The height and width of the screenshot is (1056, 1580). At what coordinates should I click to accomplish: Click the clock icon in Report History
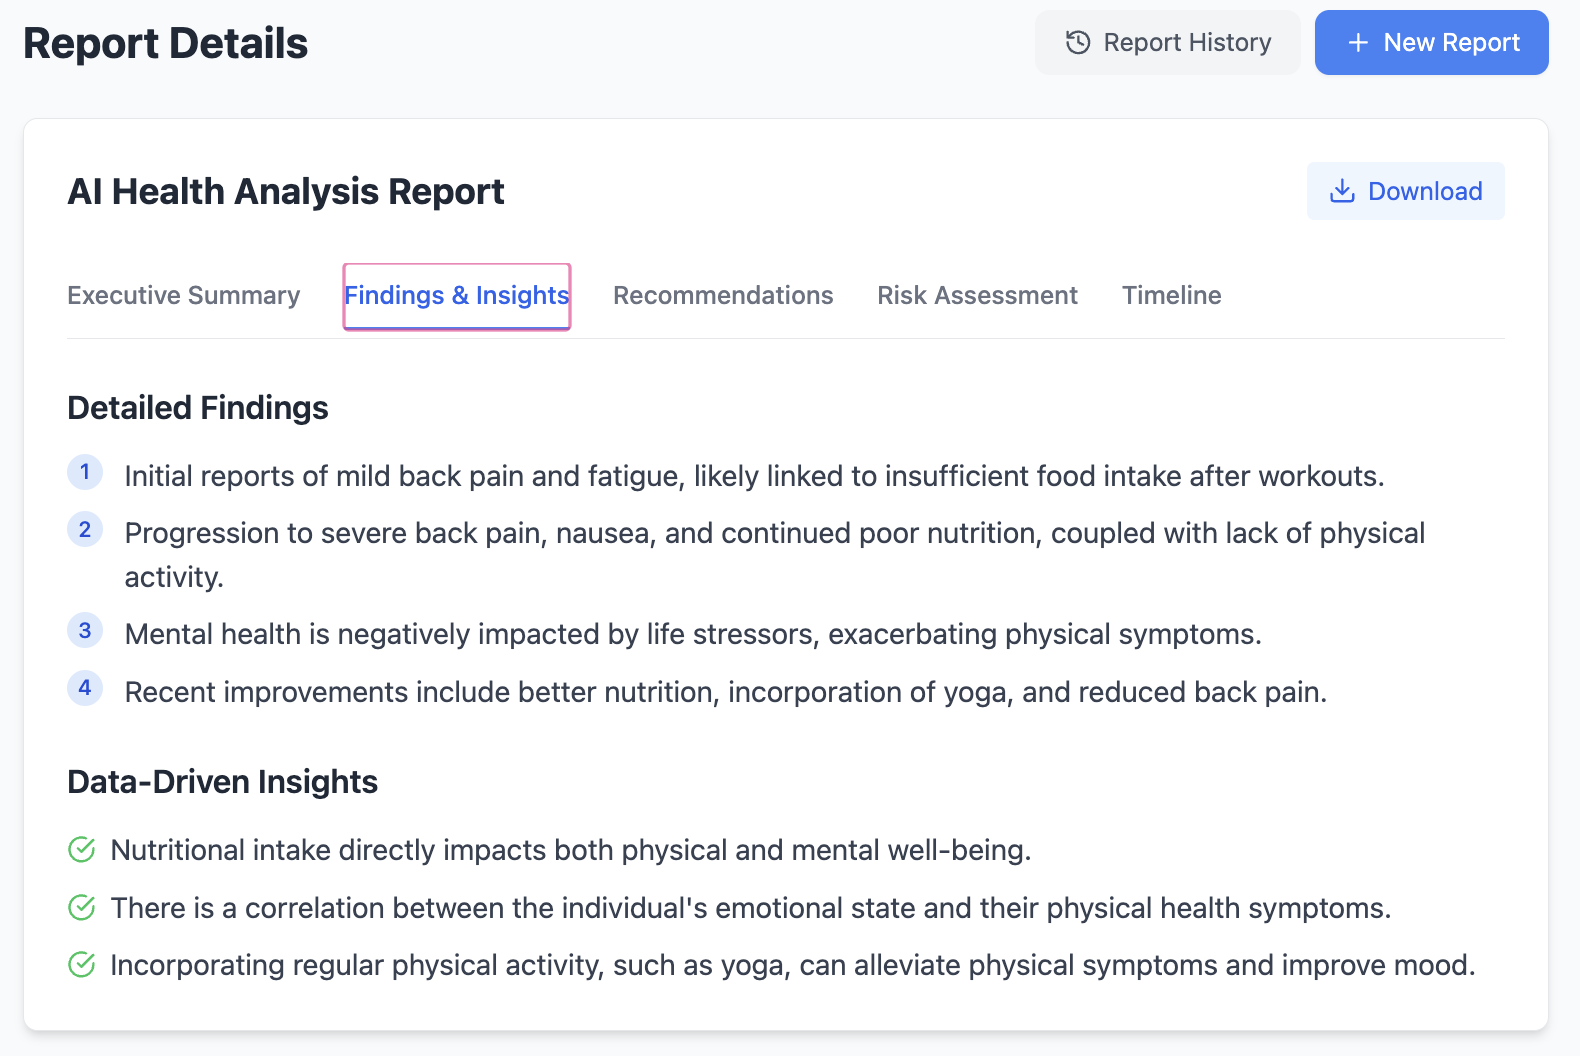1077,42
